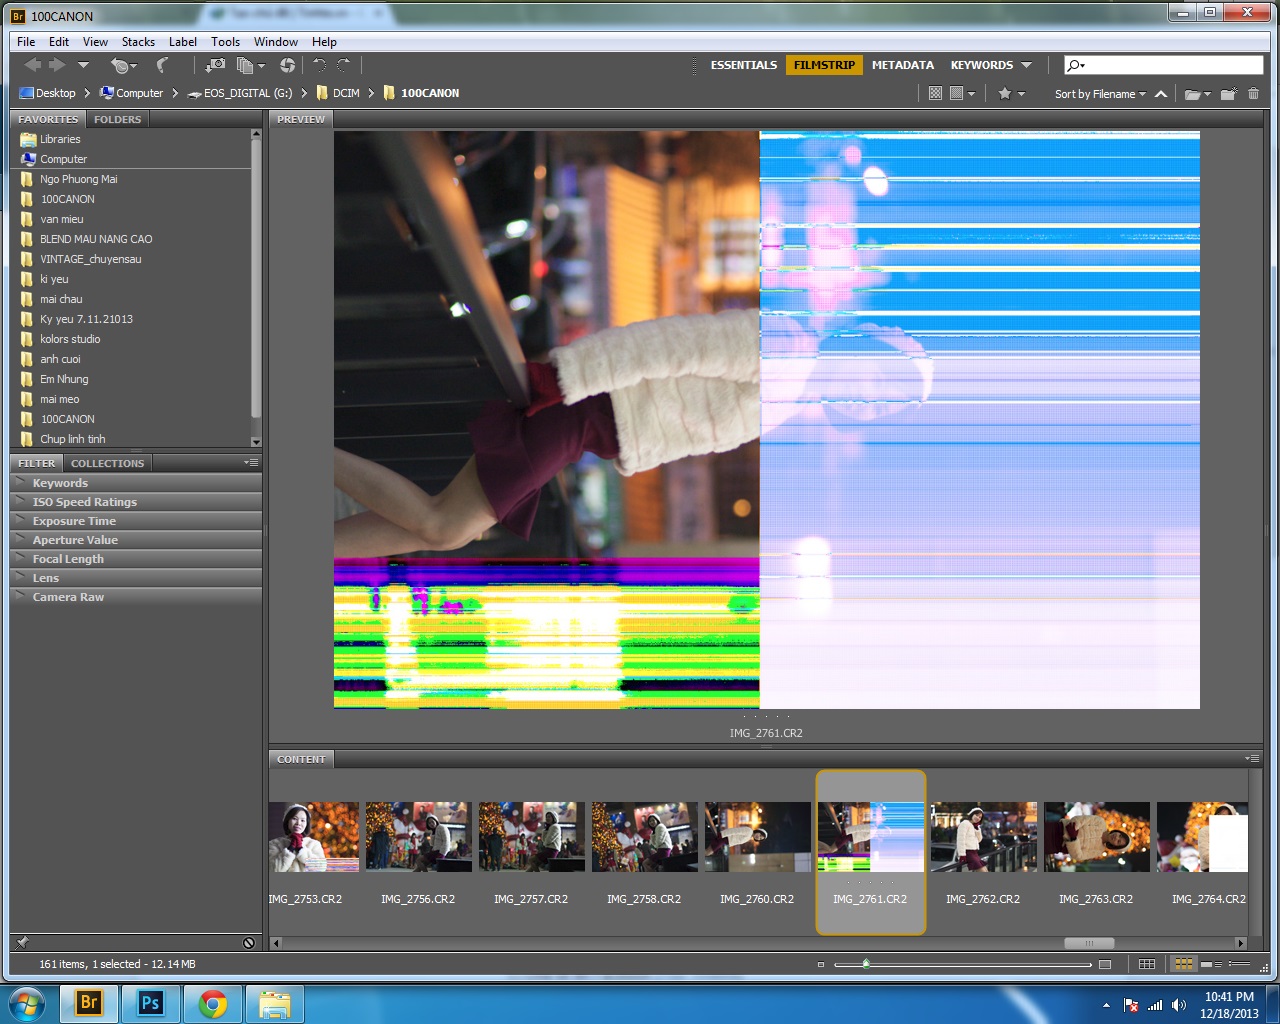Click thumbnail quality browse-quickly icon
The width and height of the screenshot is (1280, 1024).
tap(935, 93)
